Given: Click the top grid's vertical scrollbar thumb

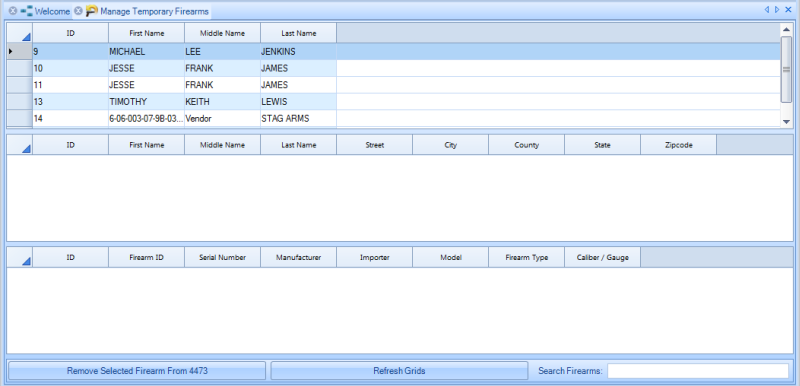Looking at the screenshot, I should (786, 69).
